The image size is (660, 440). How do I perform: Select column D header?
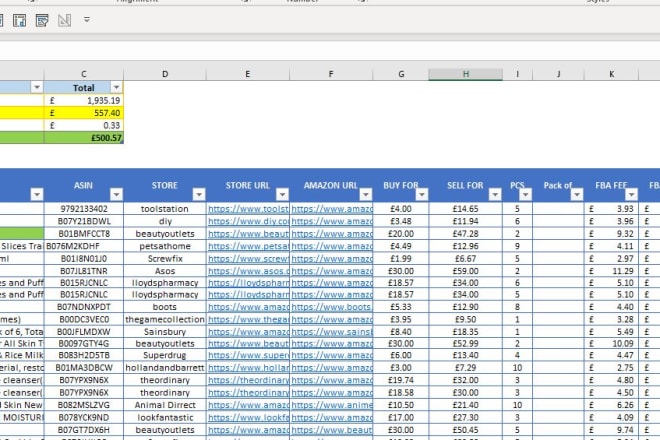click(x=165, y=74)
